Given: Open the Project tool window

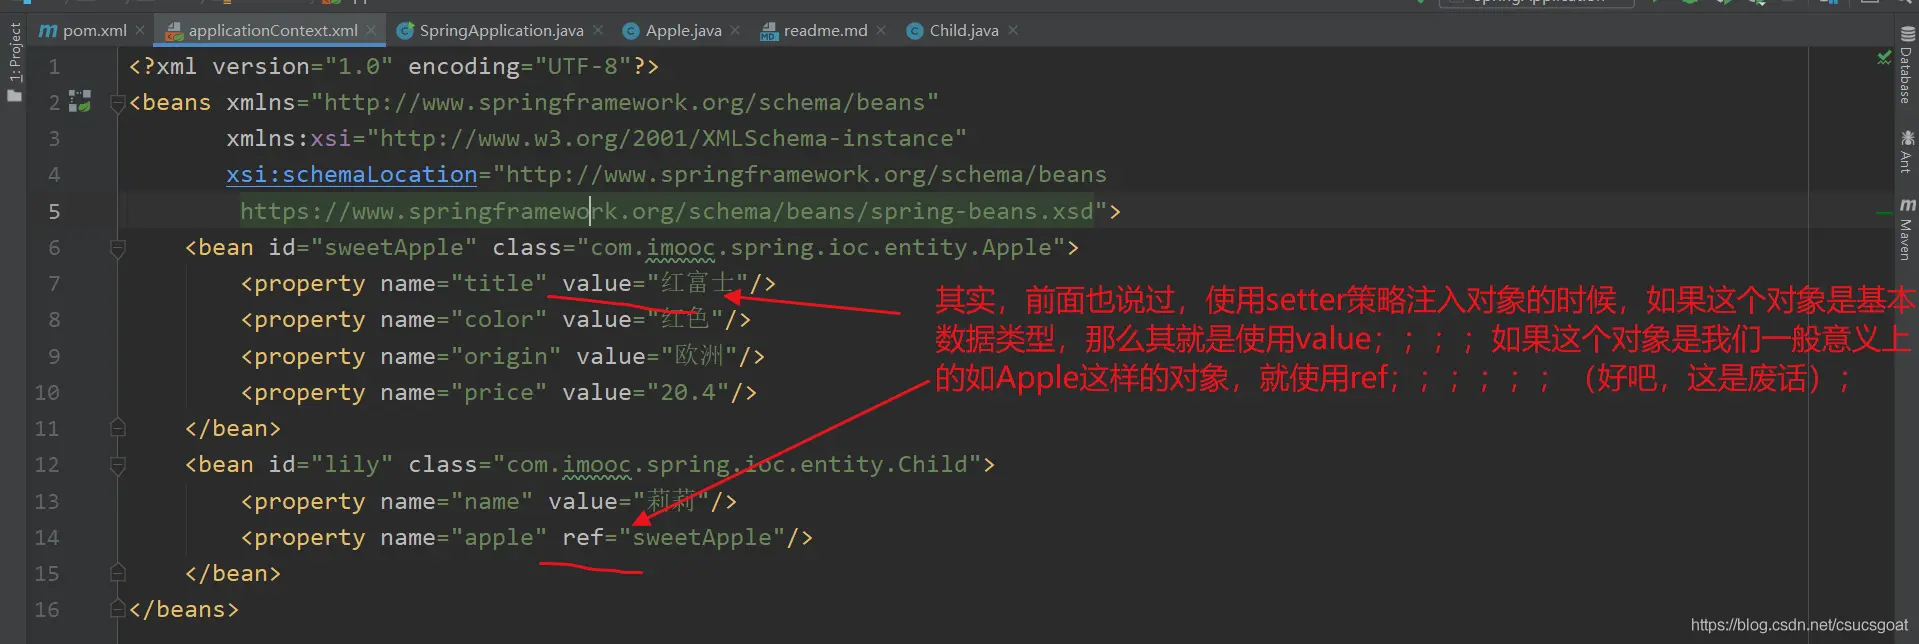Looking at the screenshot, I should click(x=14, y=62).
